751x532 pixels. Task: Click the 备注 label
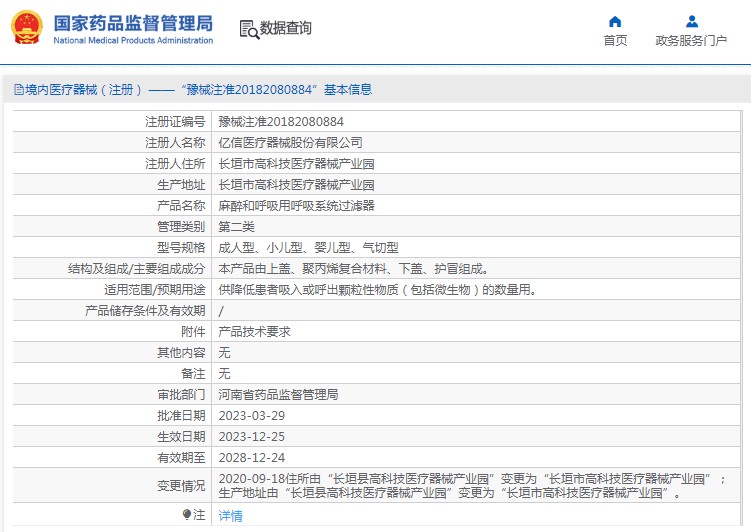pyautogui.click(x=193, y=374)
